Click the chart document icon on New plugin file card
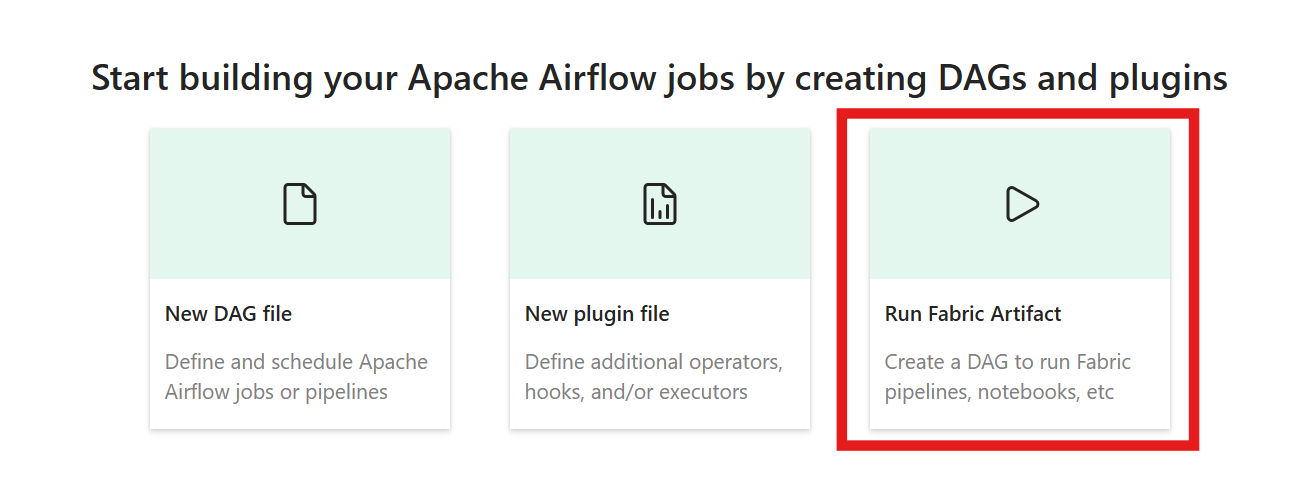 pyautogui.click(x=660, y=204)
